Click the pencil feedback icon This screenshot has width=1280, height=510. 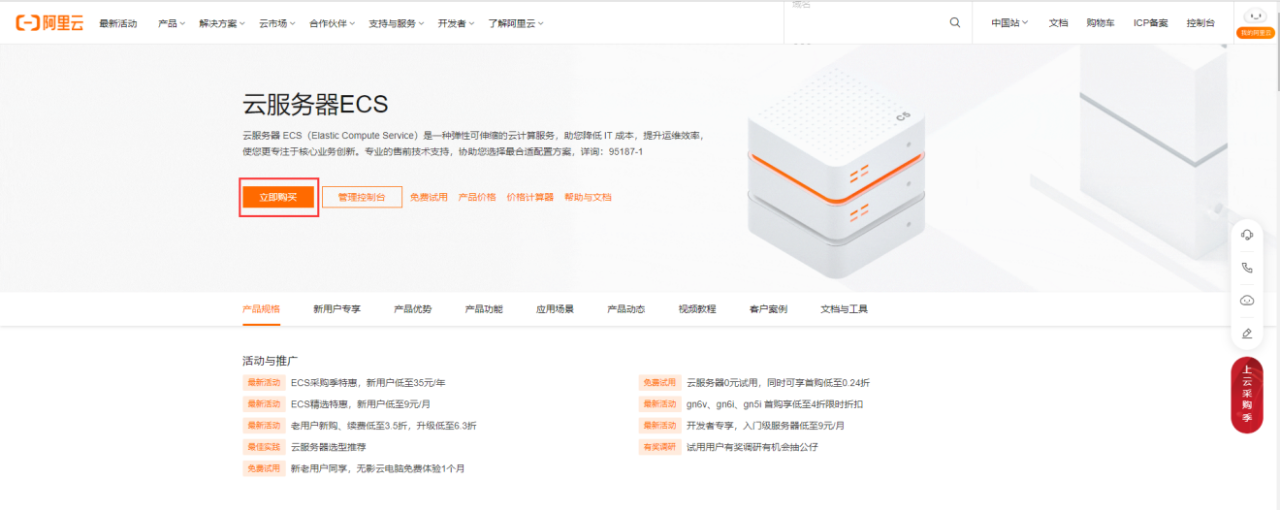coord(1247,333)
